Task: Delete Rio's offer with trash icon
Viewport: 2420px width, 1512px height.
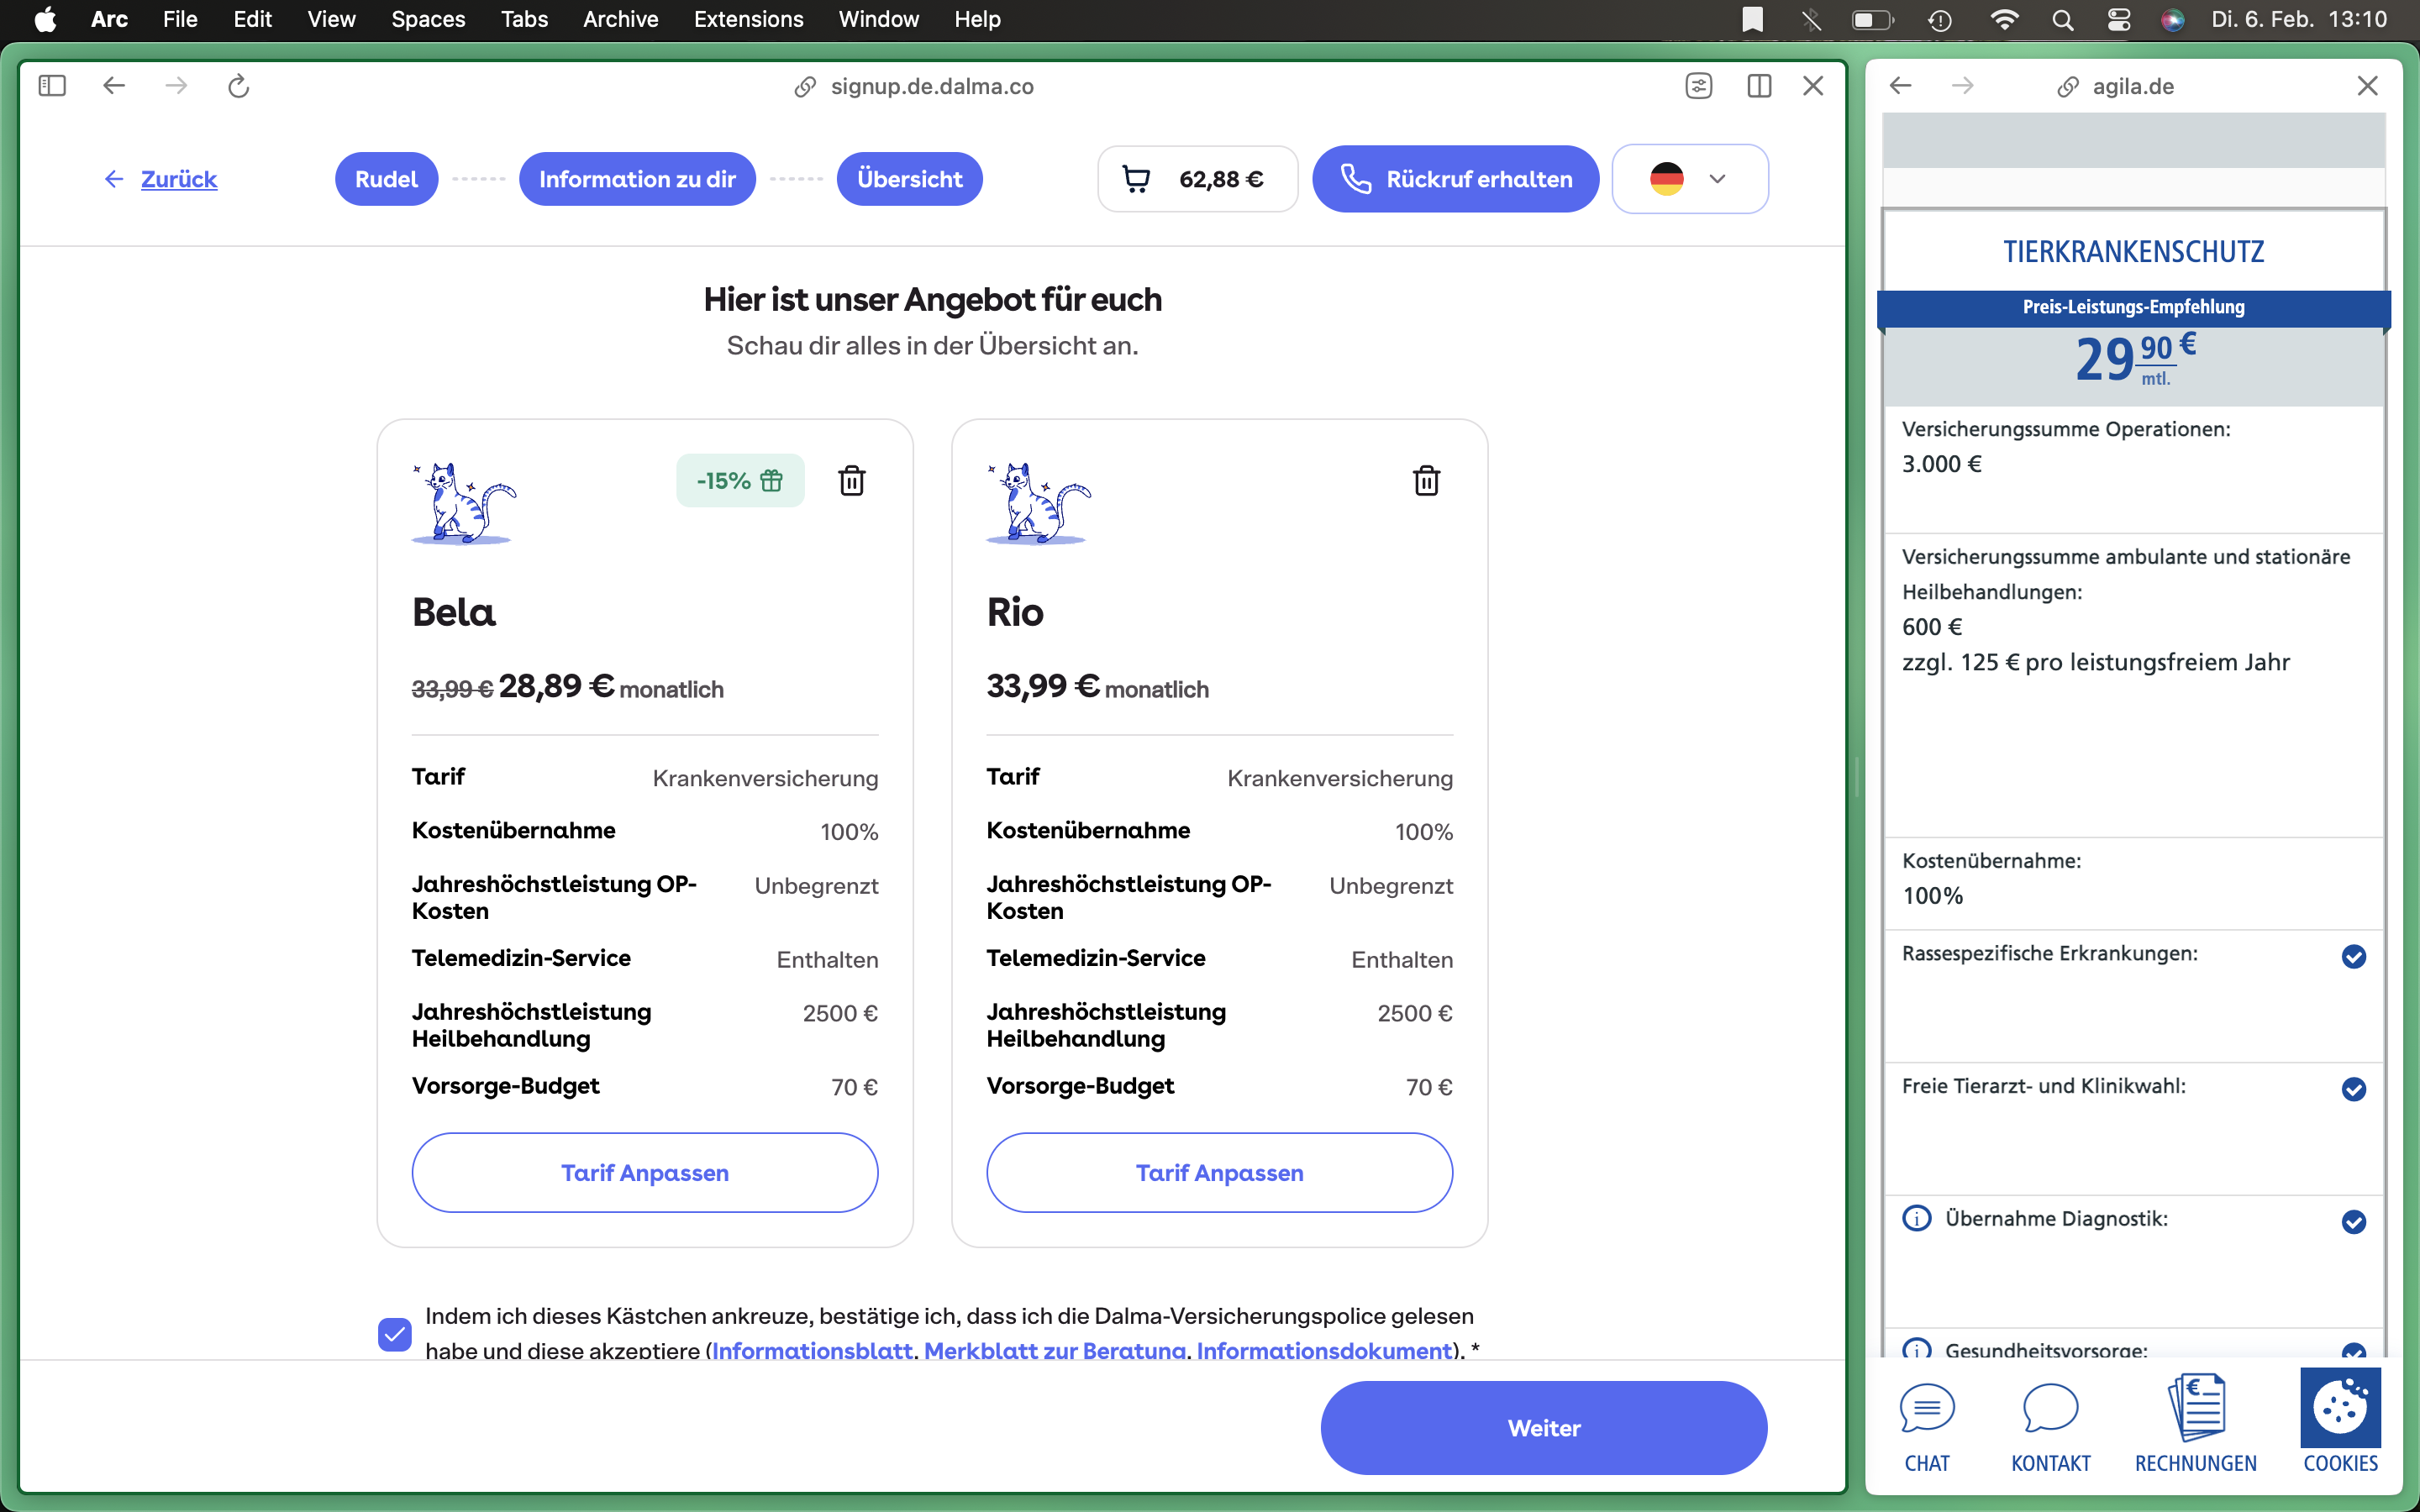Action: (x=1427, y=481)
